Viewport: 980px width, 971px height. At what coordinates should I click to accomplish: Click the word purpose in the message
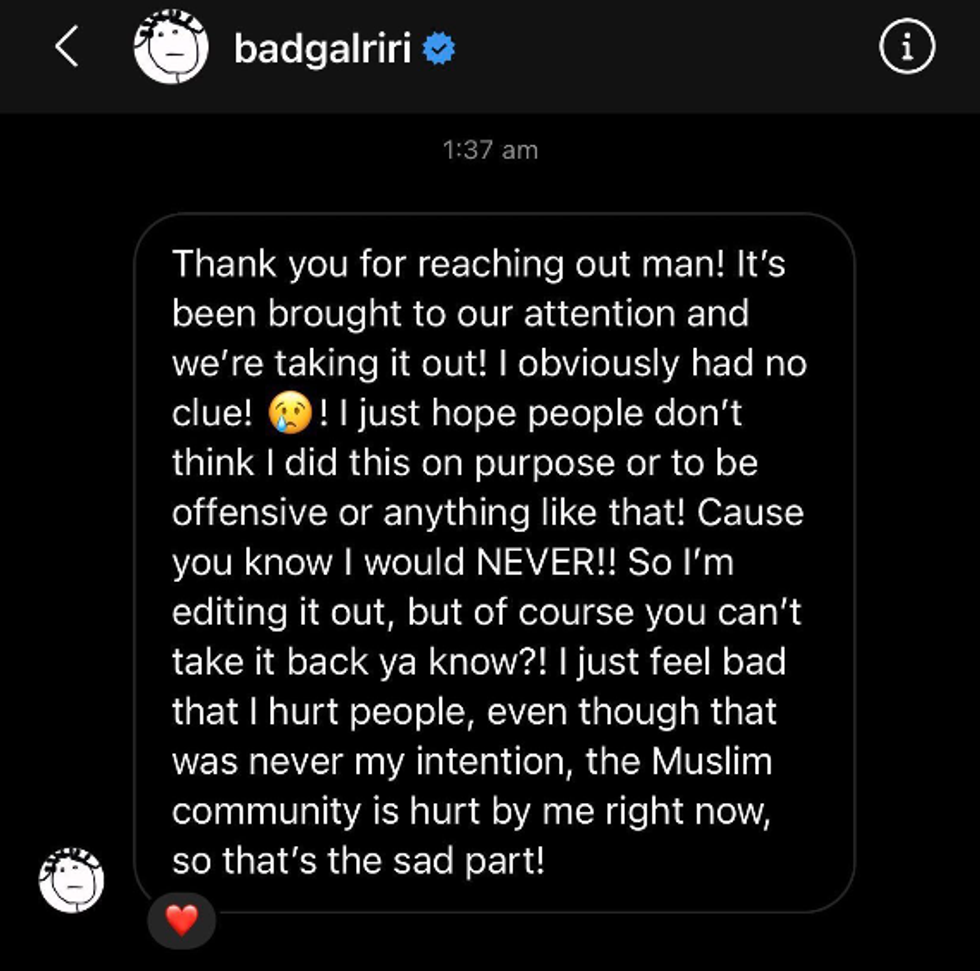pyautogui.click(x=545, y=464)
